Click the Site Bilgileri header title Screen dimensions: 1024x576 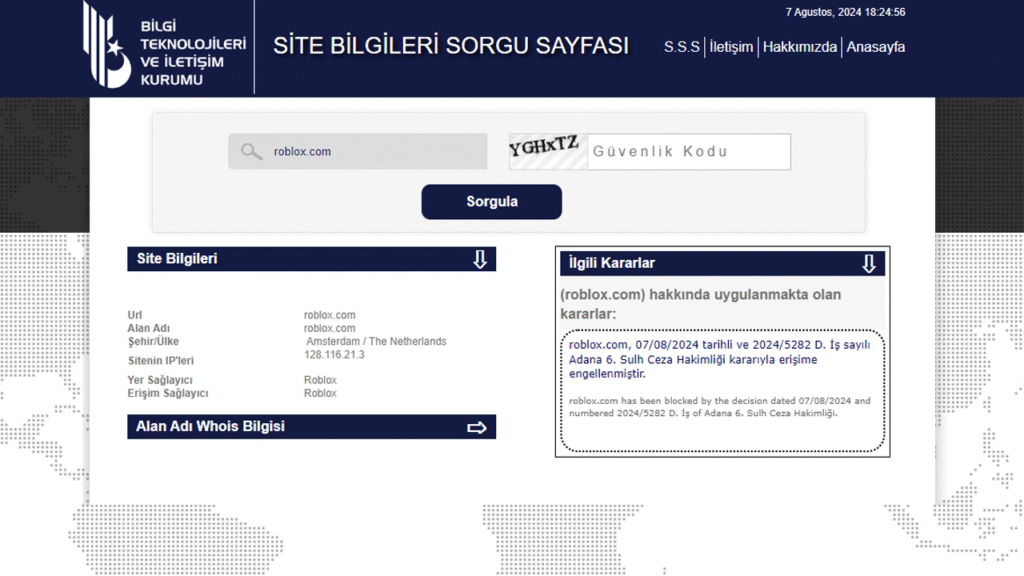pos(177,259)
